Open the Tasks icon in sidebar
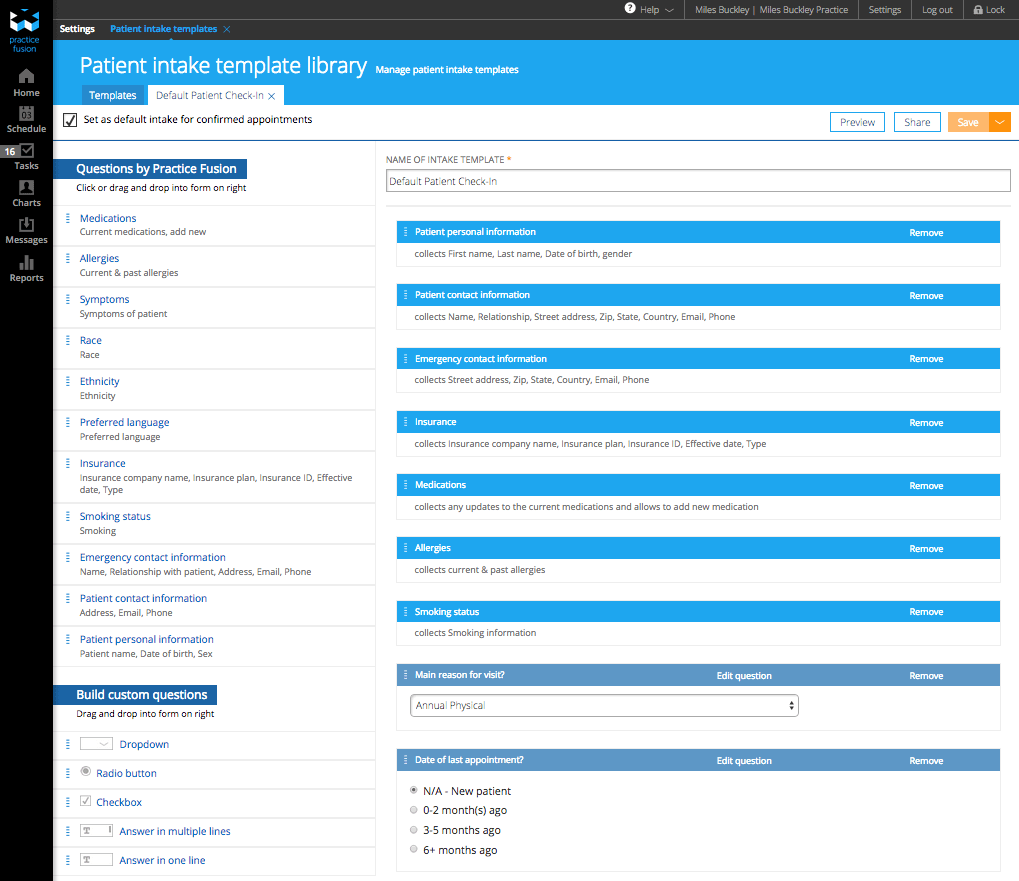Viewport: 1019px width, 881px height. [27, 152]
